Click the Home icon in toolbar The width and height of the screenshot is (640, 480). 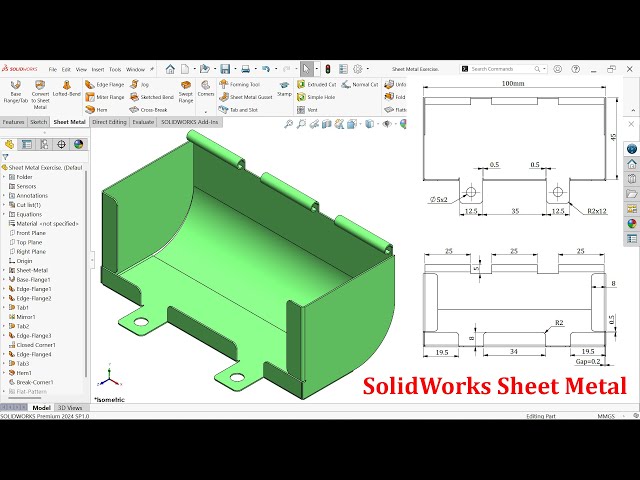(170, 69)
